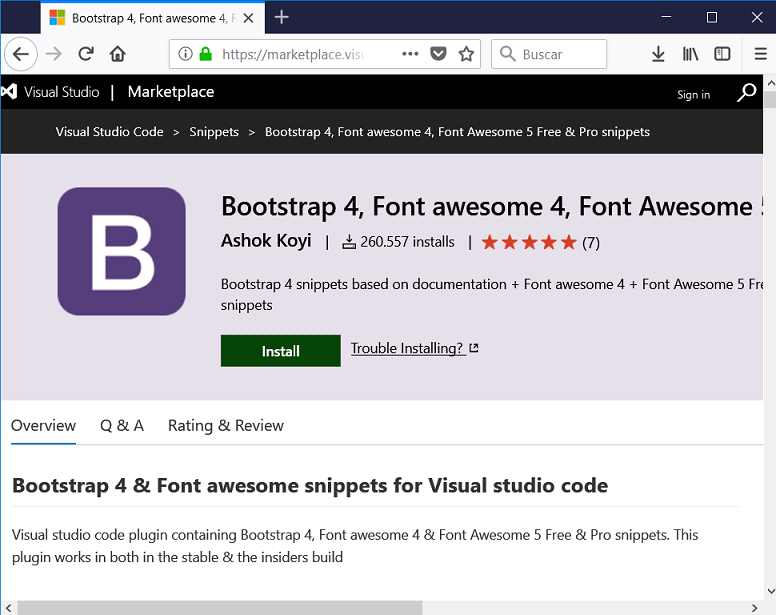Open the Snippets breadcrumb category

coord(214,132)
